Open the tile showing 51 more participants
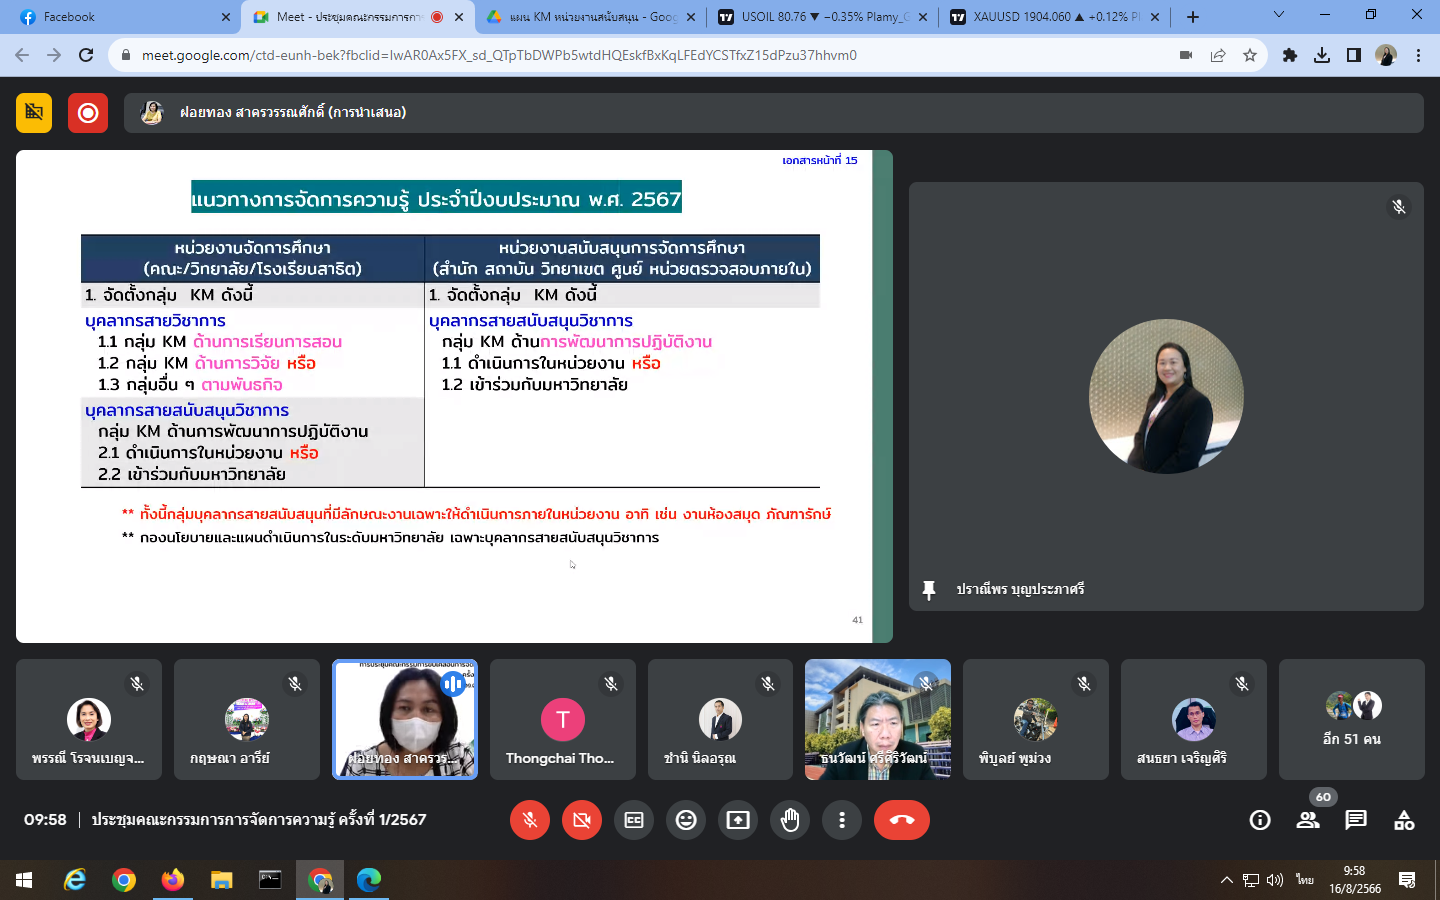Image resolution: width=1440 pixels, height=900 pixels. [1352, 720]
